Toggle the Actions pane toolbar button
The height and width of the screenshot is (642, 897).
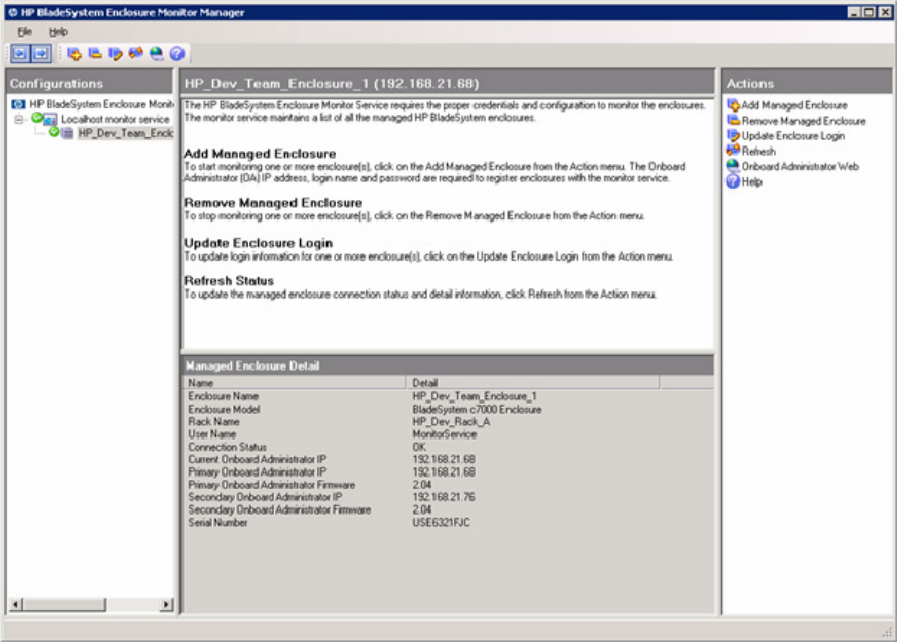[41, 53]
